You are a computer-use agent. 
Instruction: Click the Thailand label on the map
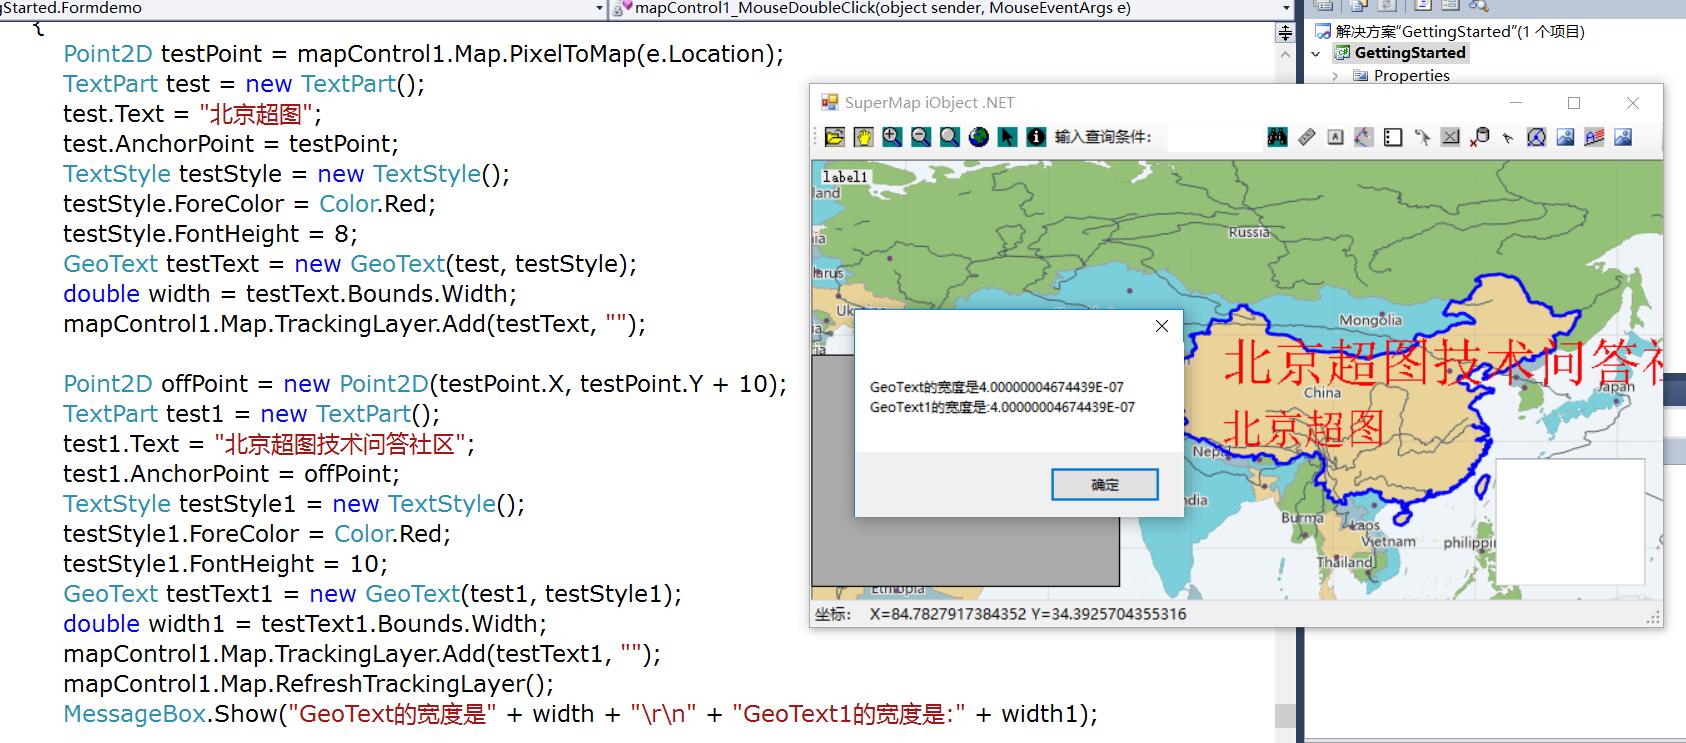tap(1345, 562)
